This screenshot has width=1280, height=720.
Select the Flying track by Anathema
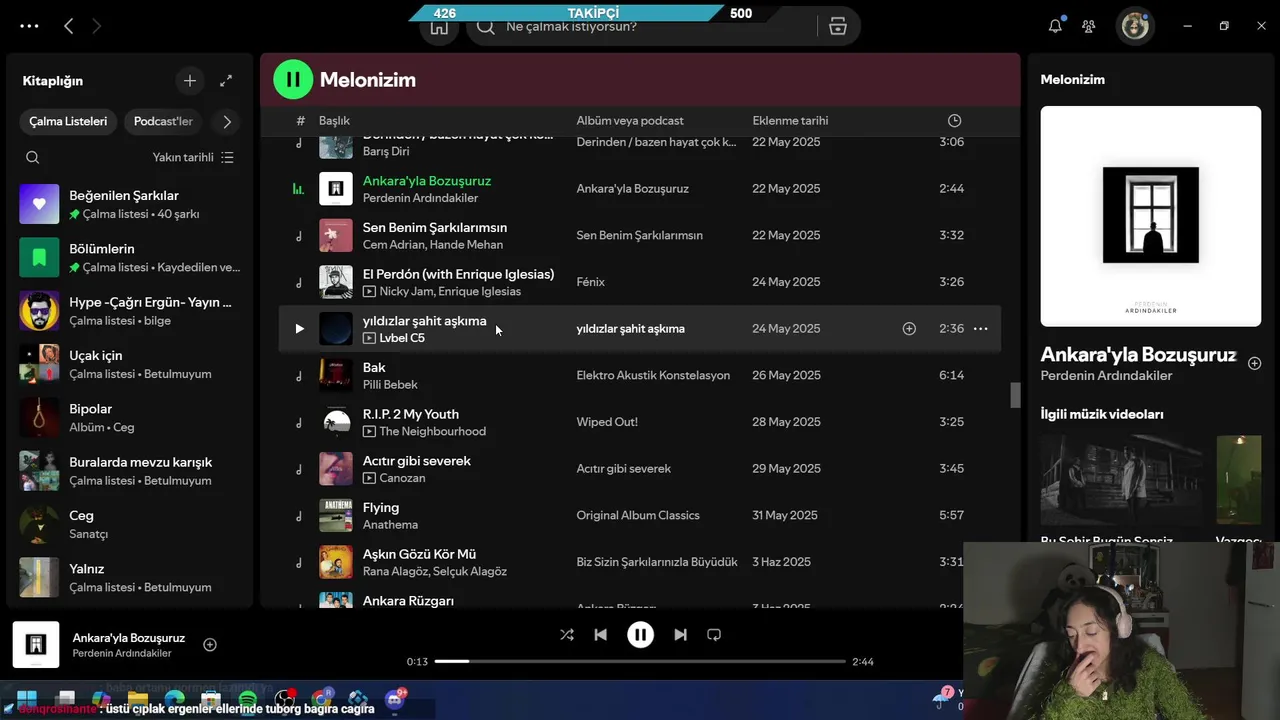640,515
